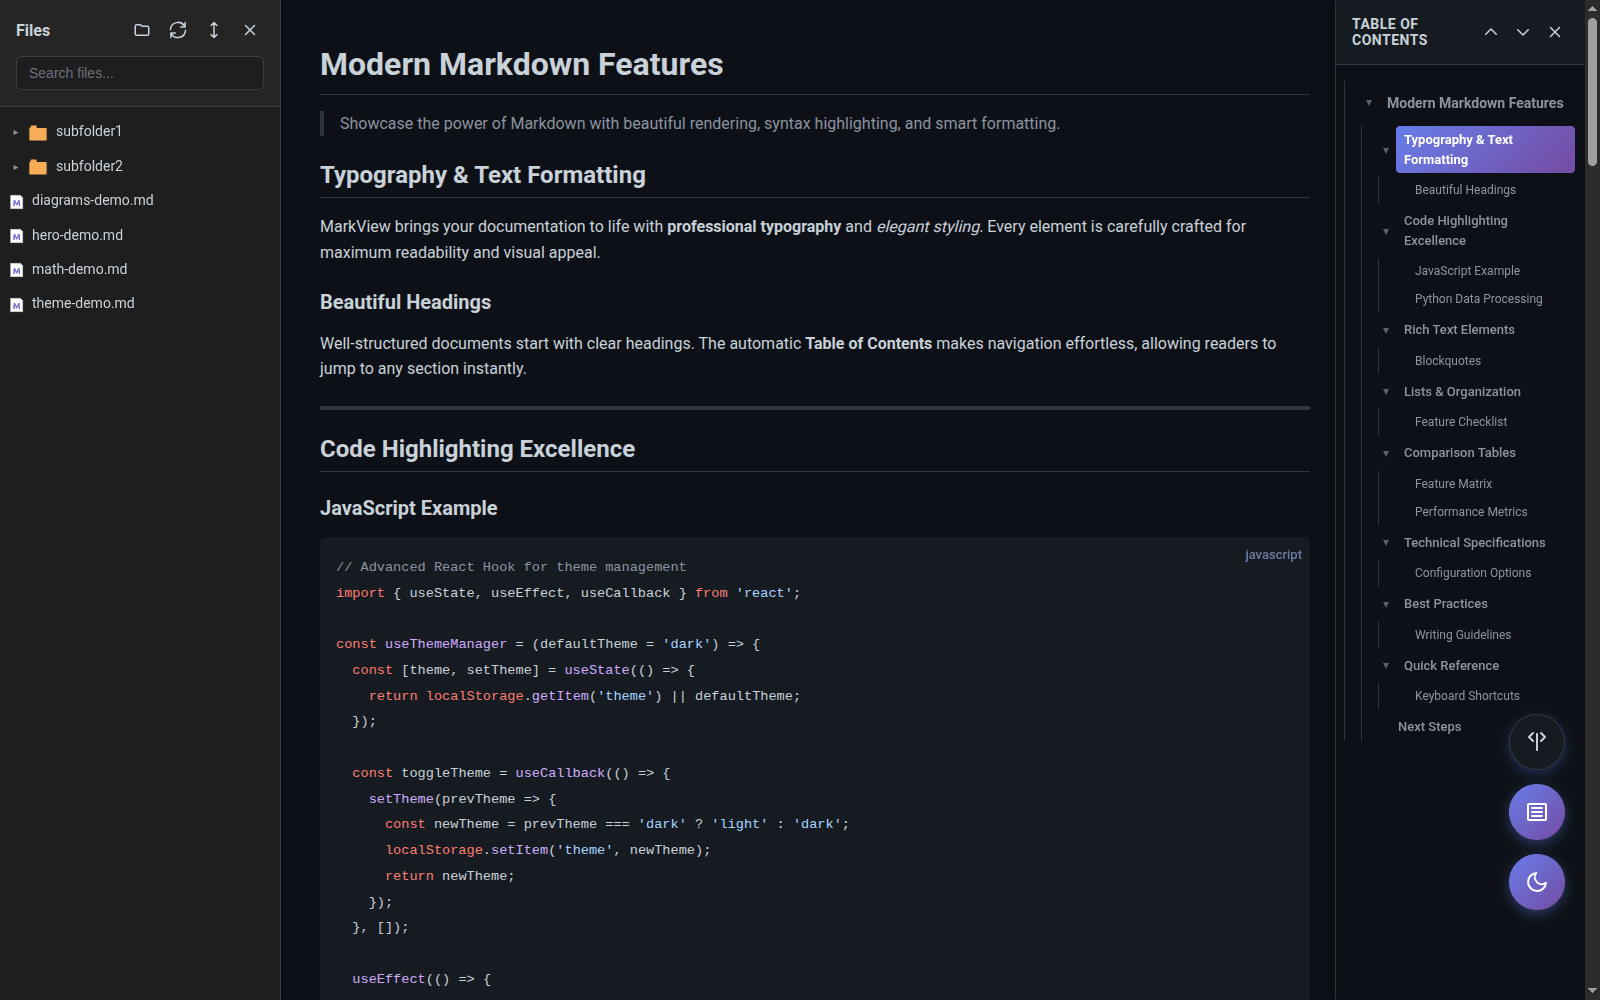Open theme-demo.md from the file list

(x=83, y=303)
